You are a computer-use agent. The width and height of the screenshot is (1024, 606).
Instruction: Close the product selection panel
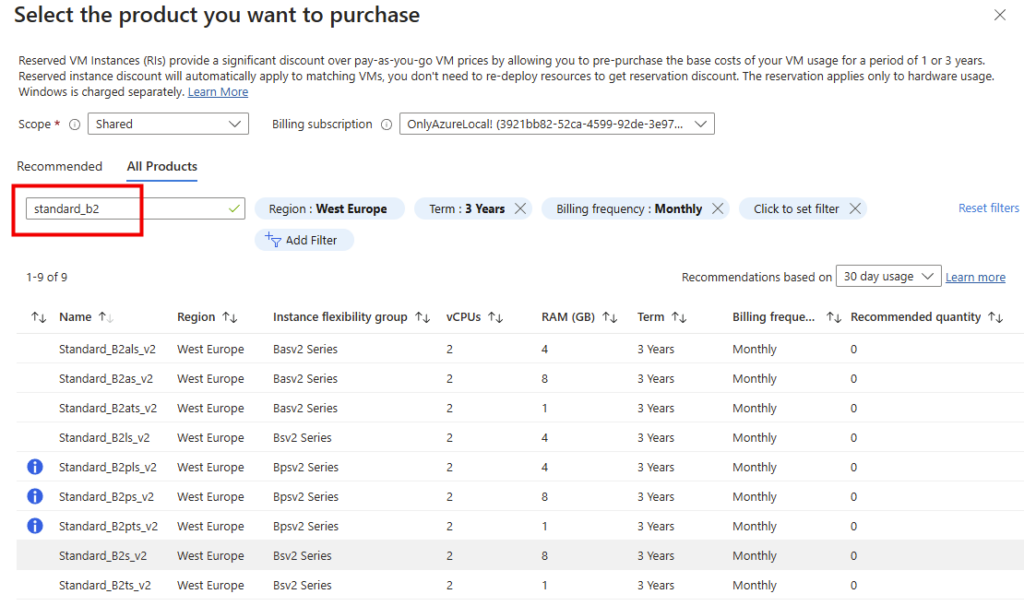999,14
